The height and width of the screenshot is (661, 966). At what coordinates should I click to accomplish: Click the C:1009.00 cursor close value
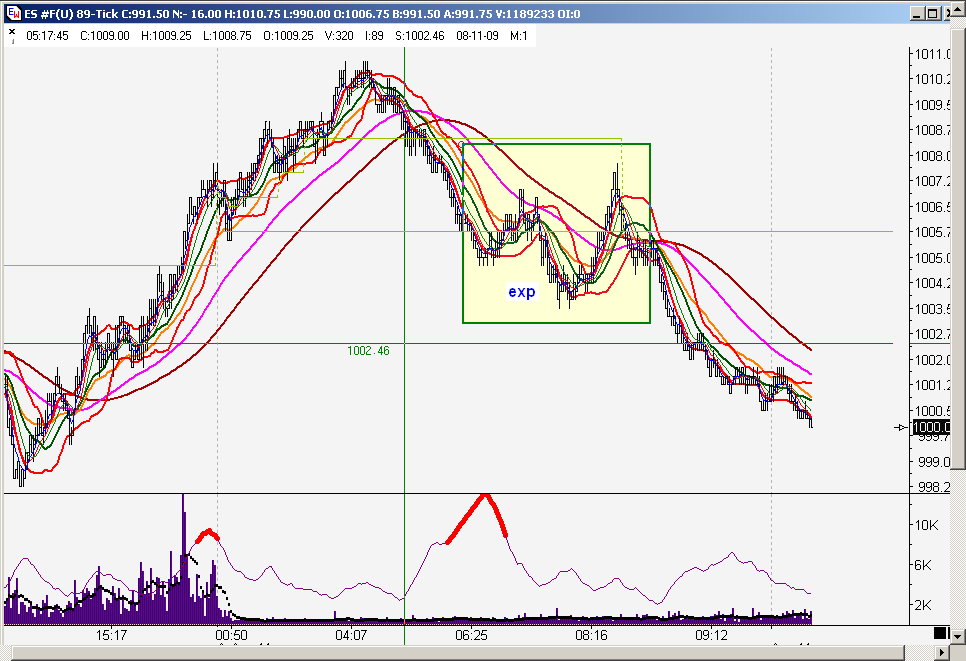105,36
